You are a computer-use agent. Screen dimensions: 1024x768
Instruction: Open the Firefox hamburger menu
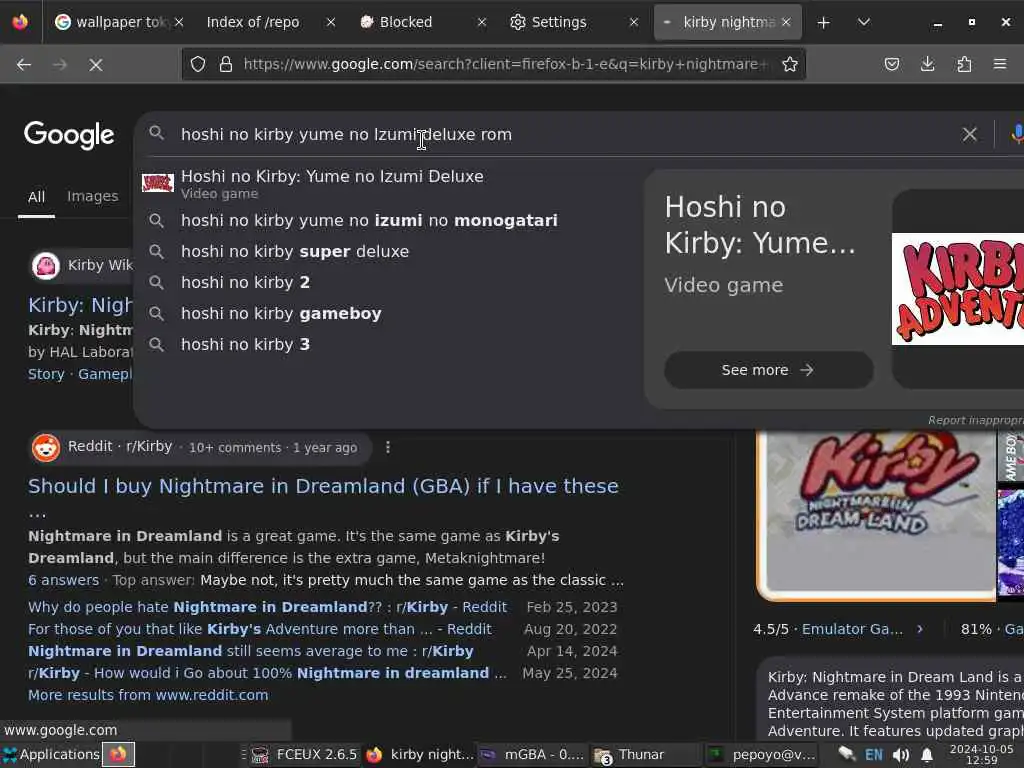click(x=1000, y=64)
